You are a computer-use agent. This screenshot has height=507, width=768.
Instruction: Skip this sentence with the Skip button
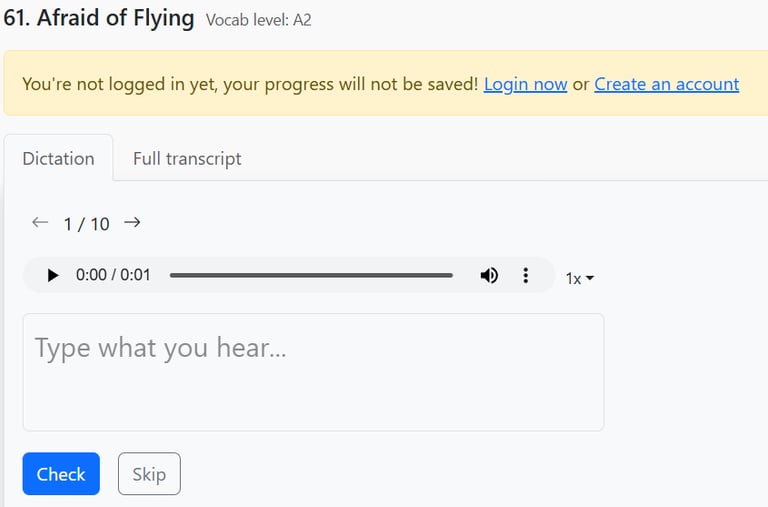point(149,474)
